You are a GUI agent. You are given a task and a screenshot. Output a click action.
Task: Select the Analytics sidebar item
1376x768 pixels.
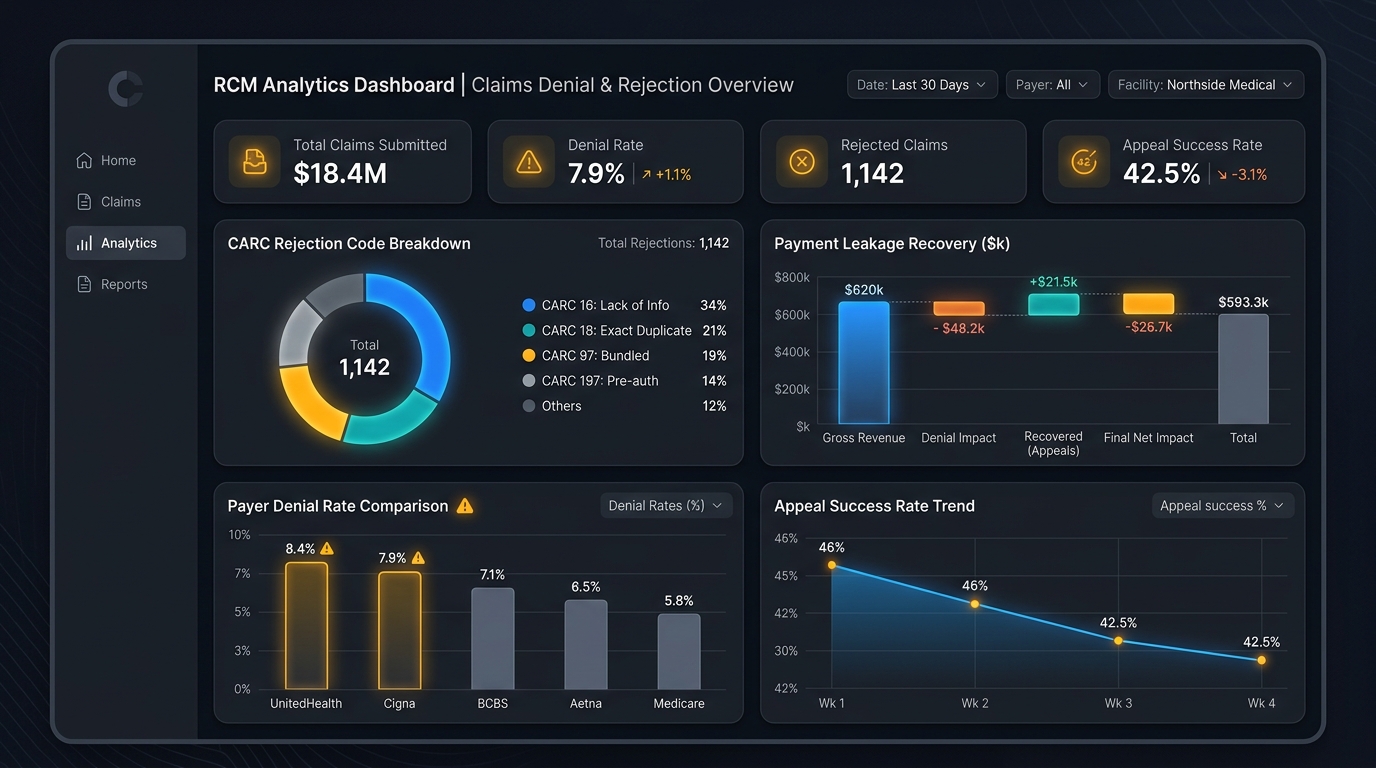pos(126,243)
